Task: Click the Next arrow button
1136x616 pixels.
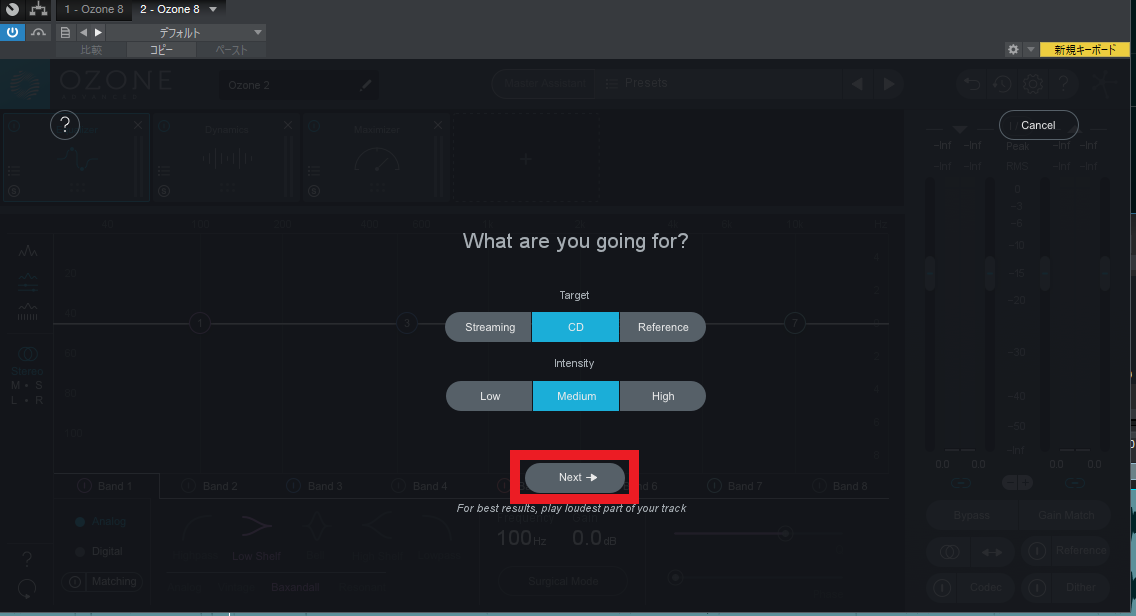Action: [575, 478]
